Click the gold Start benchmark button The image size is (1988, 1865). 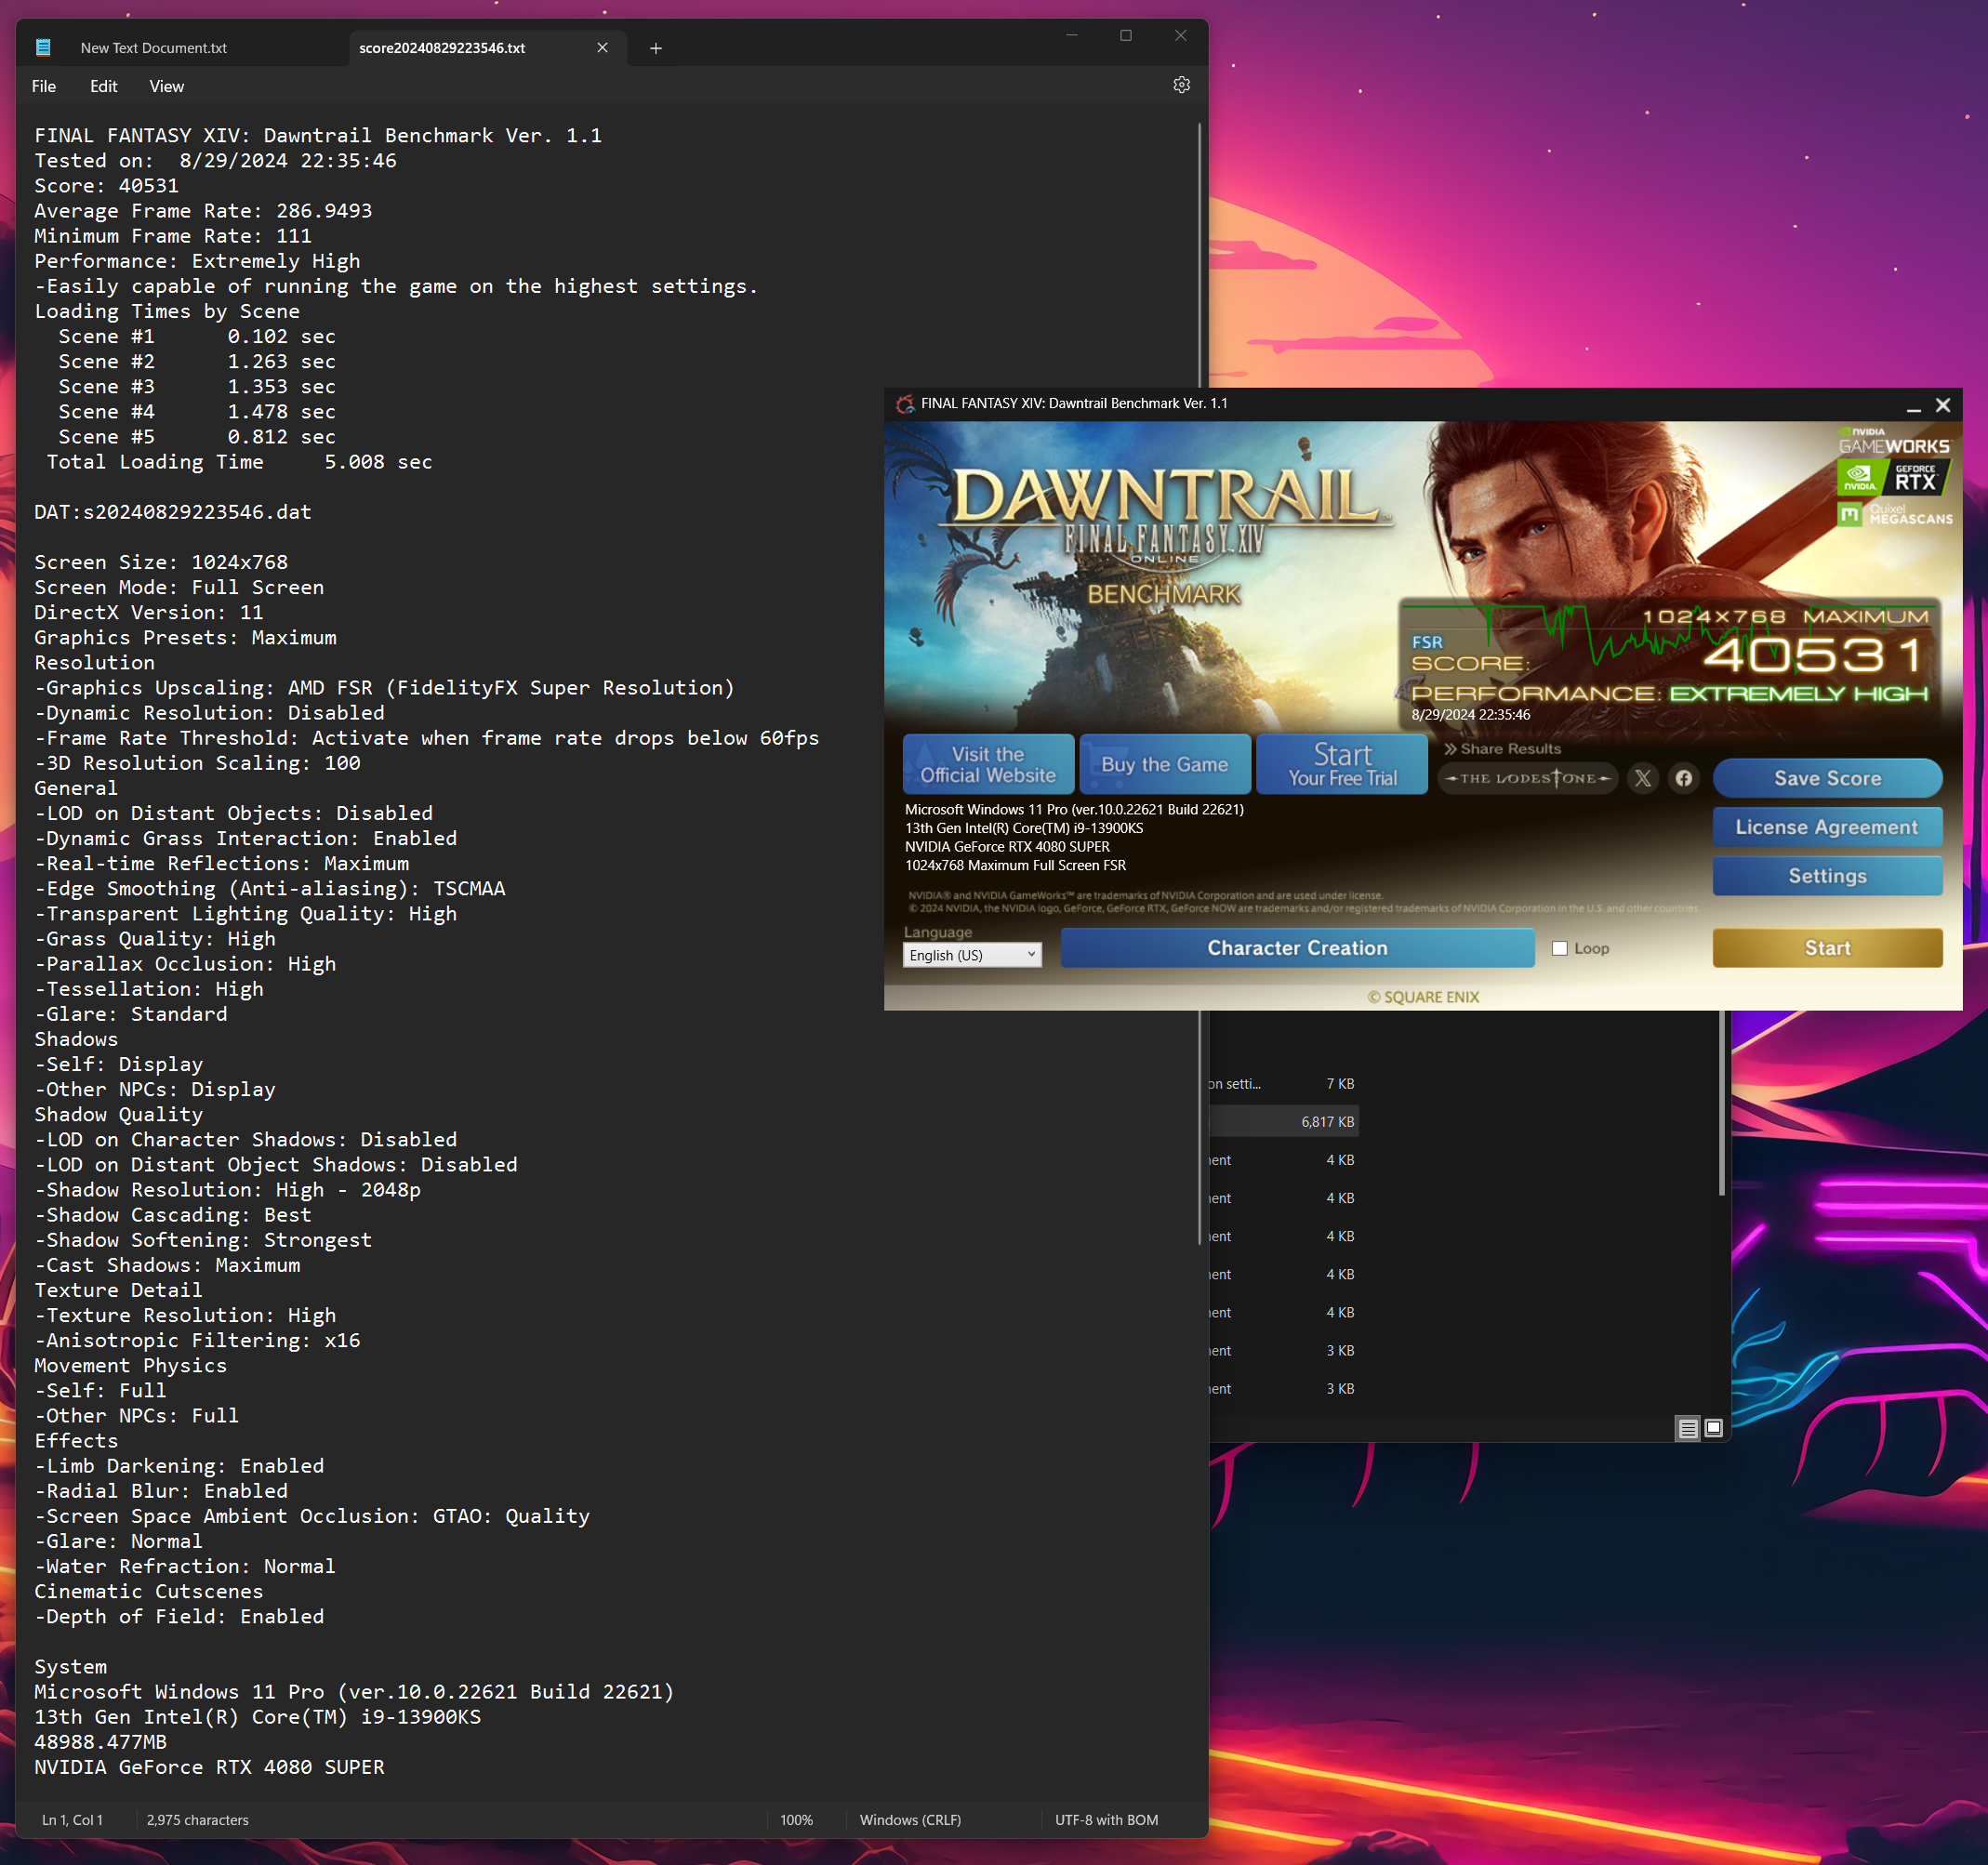(1827, 948)
